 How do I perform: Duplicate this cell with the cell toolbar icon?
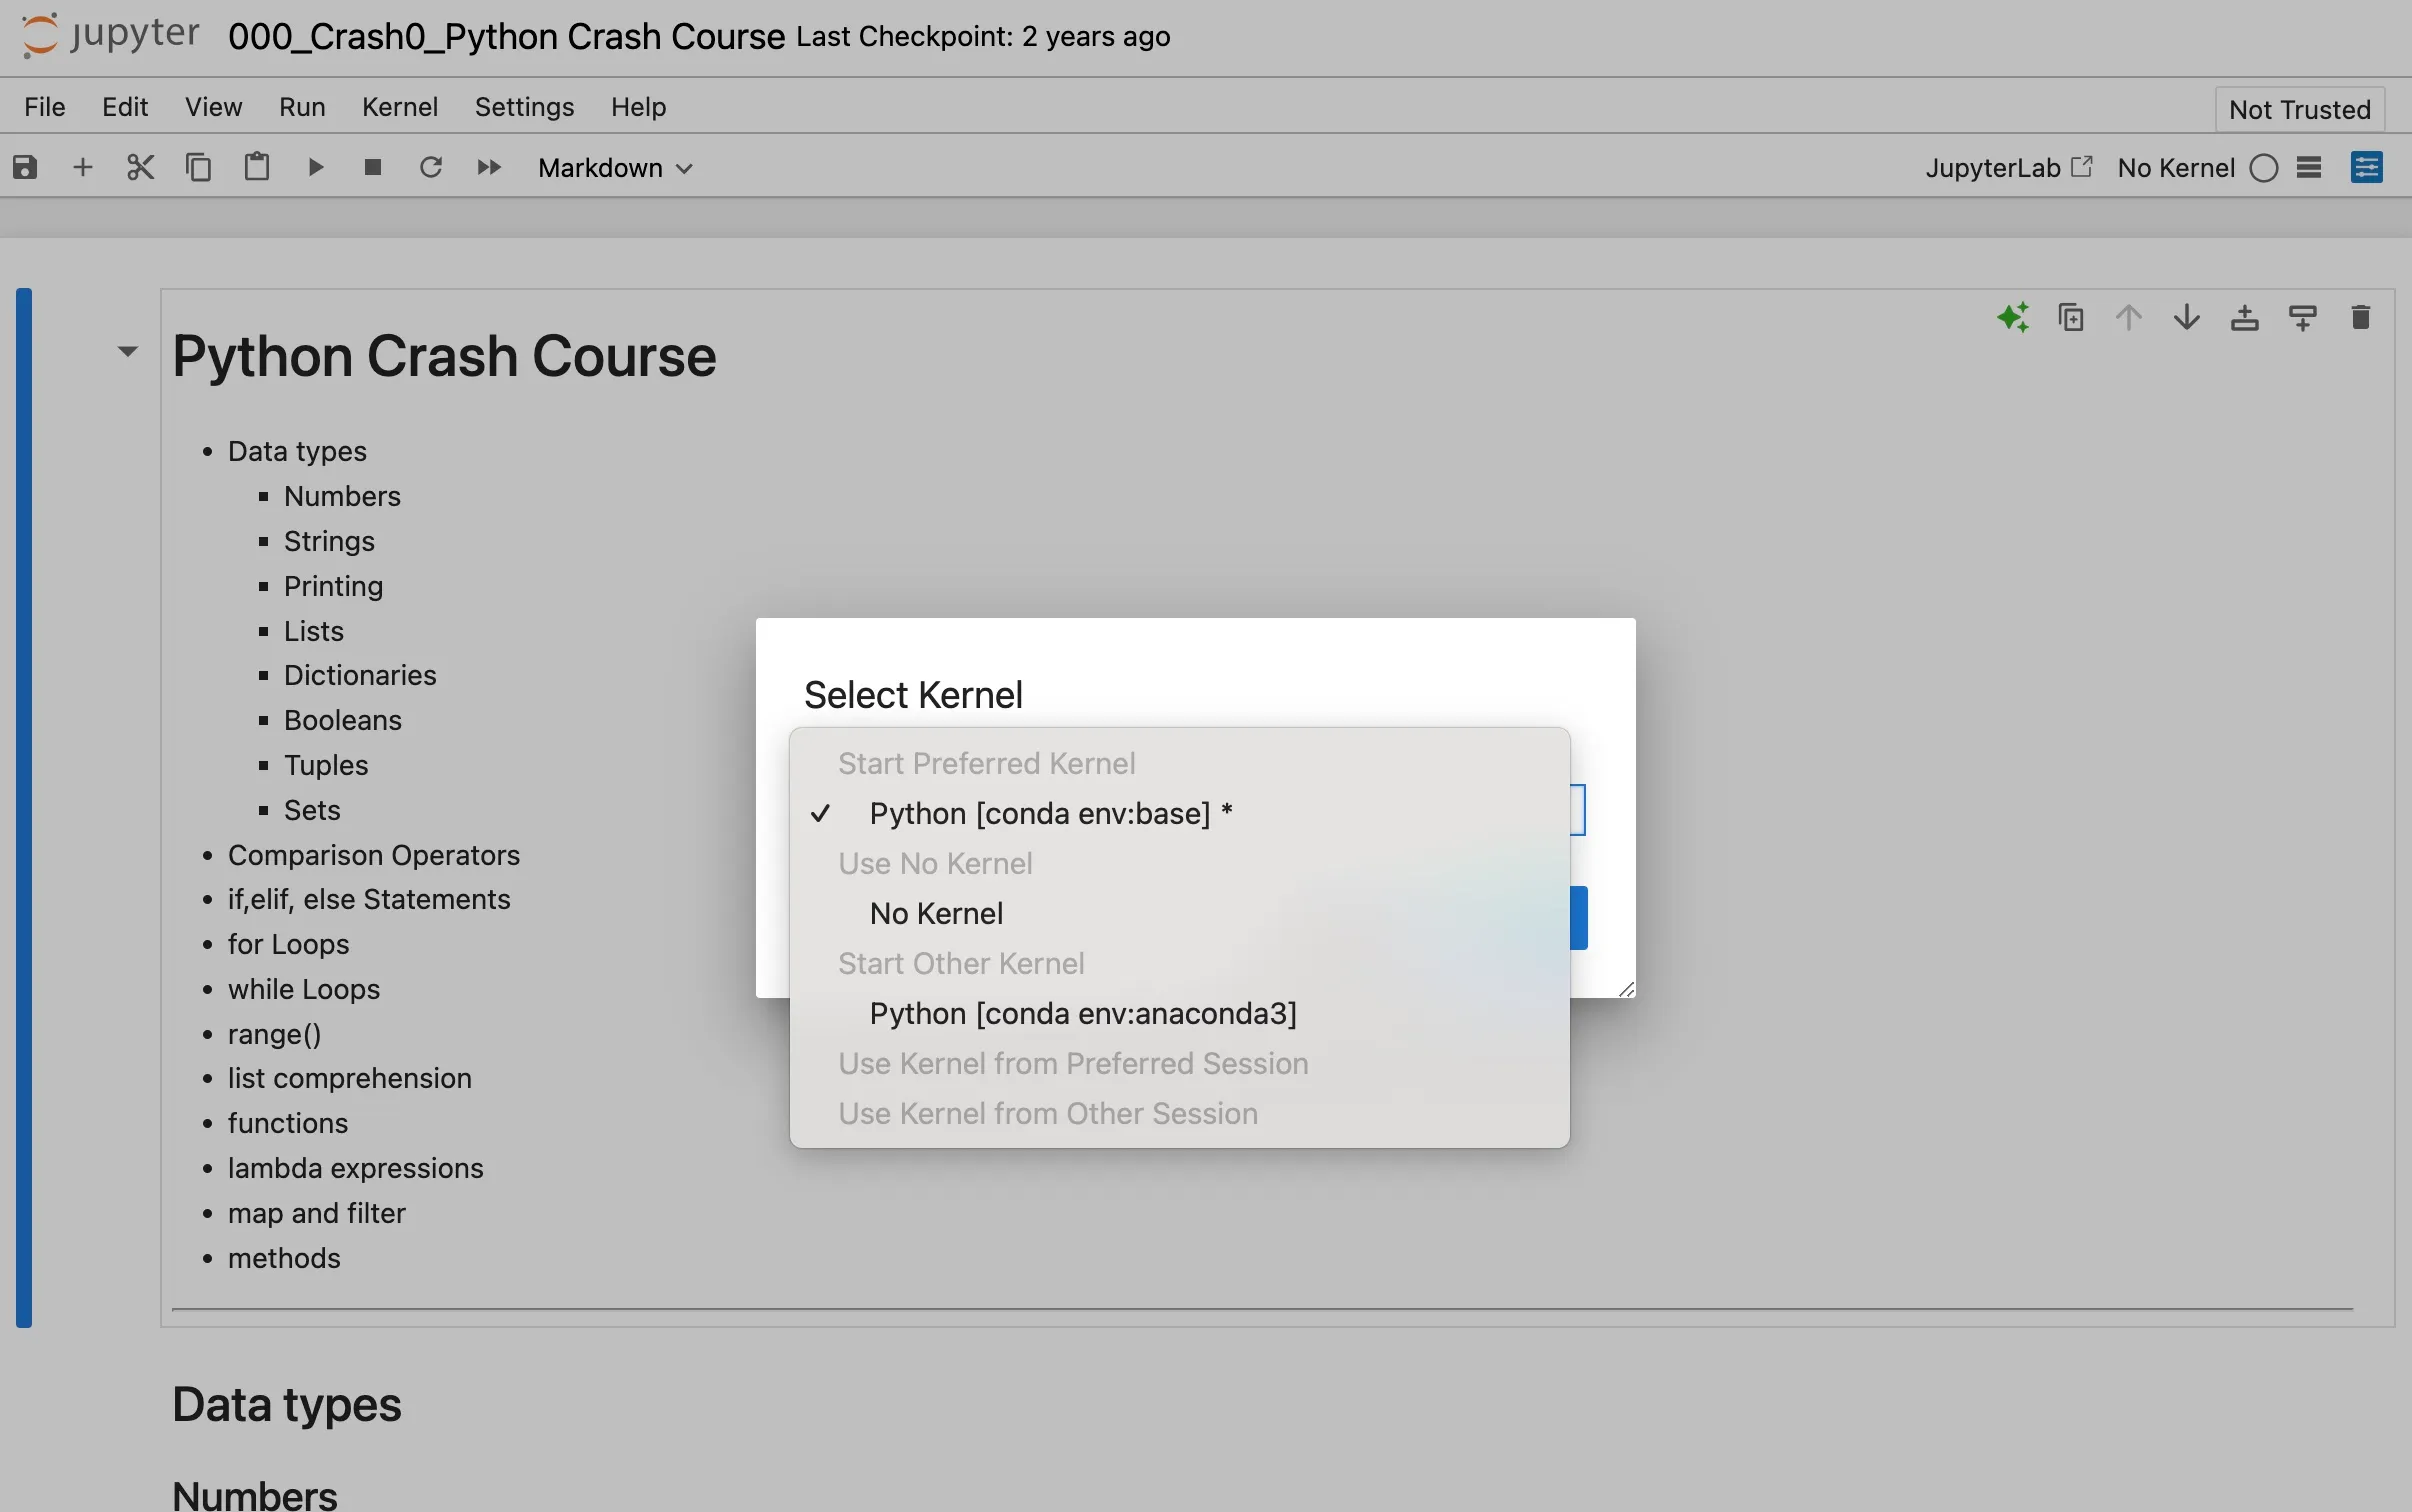point(2071,318)
